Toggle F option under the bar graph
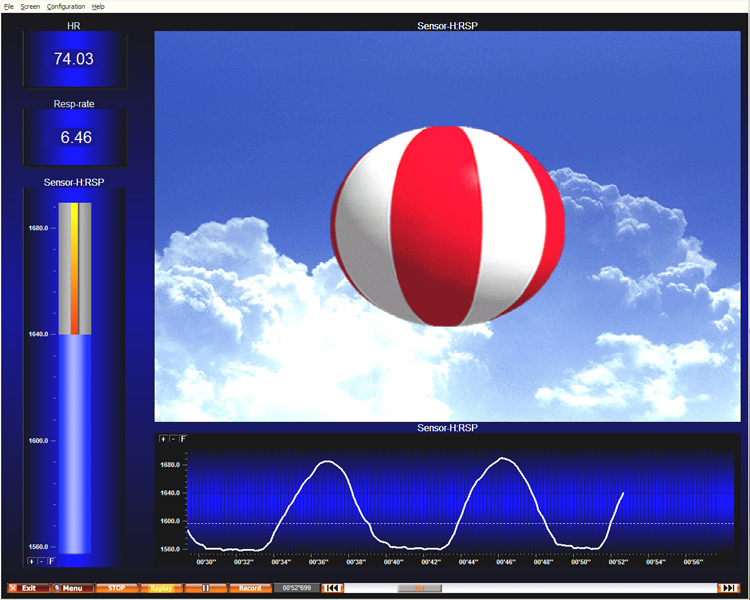The width and height of the screenshot is (750, 600). click(x=51, y=561)
